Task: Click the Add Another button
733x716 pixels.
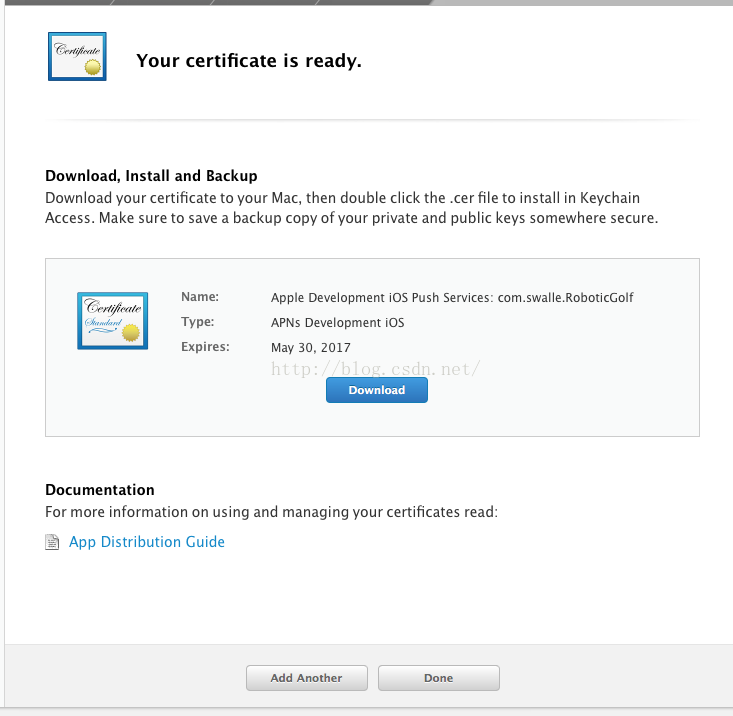Action: point(307,678)
